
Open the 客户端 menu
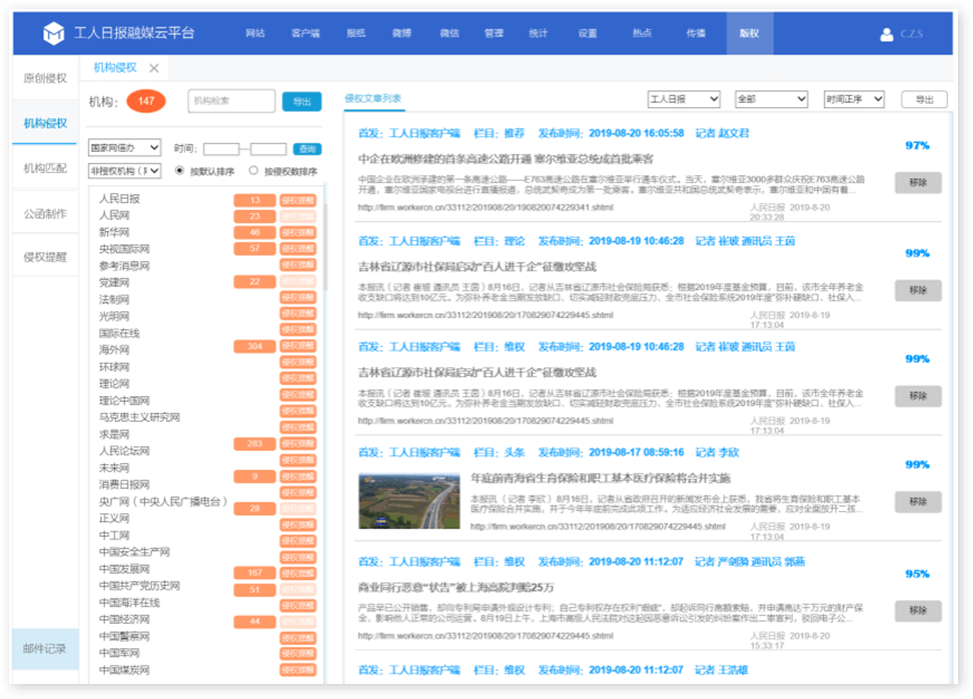(305, 34)
